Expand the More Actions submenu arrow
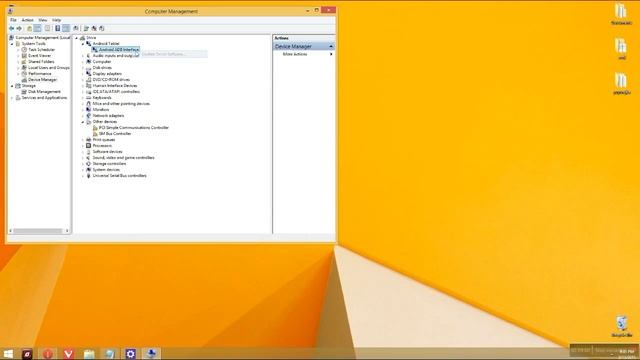640x360 pixels. pos(331,54)
